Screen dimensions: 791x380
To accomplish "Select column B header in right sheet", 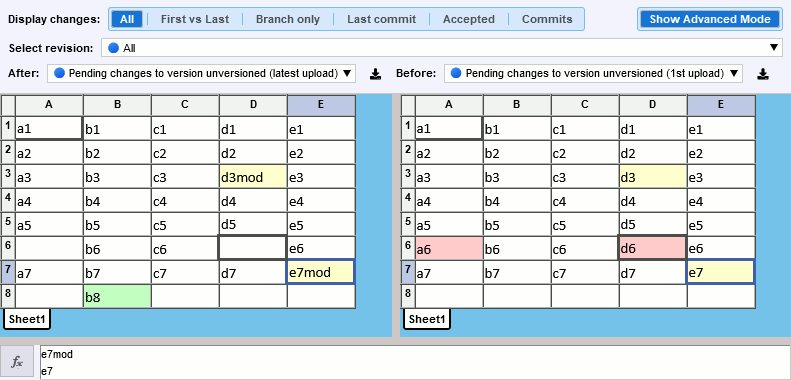I will 517,105.
